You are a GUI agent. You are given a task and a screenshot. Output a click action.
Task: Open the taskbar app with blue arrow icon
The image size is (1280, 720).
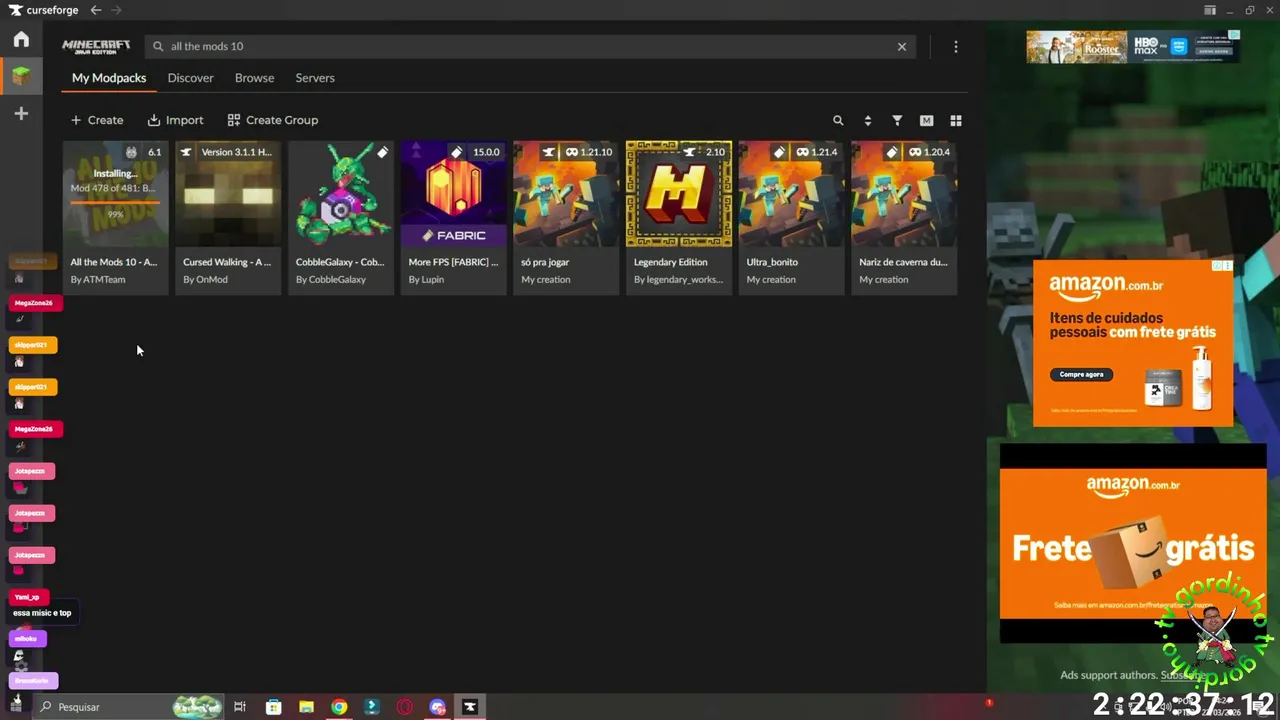pos(372,707)
